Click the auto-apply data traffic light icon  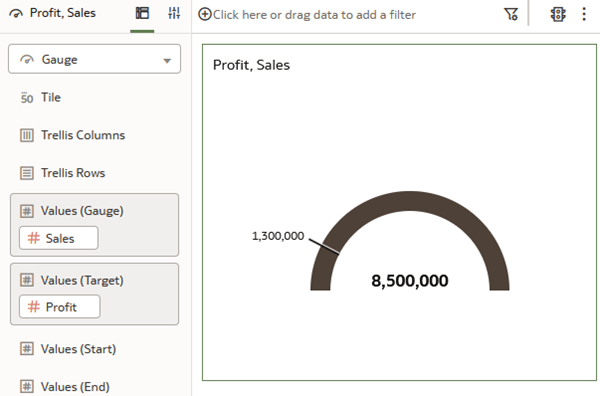click(x=558, y=14)
